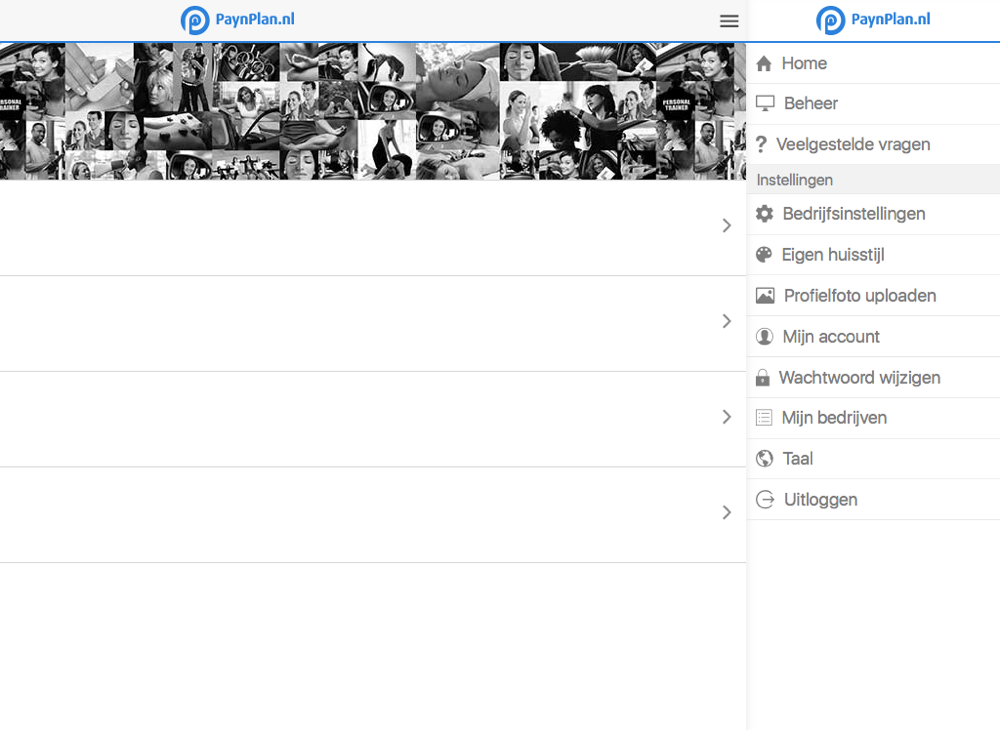The height and width of the screenshot is (730, 1000).
Task: Open the fourth list row chevron
Action: (x=726, y=513)
